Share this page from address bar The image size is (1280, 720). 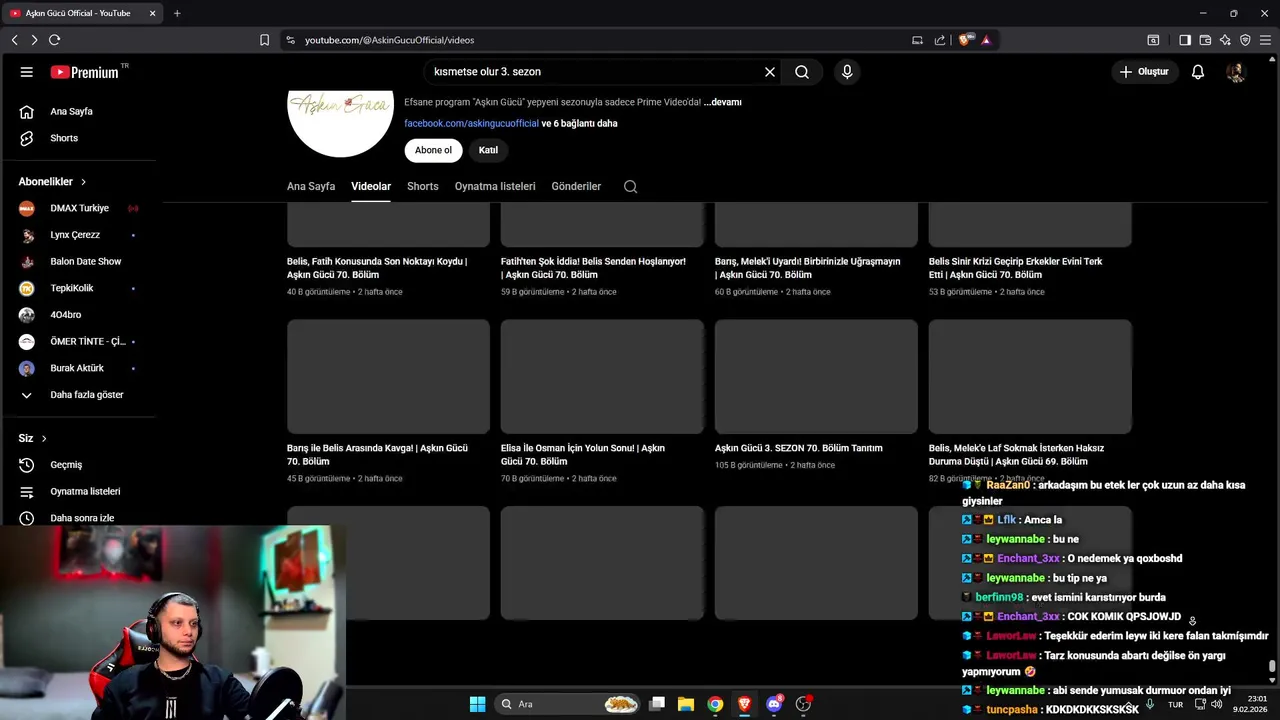point(940,40)
